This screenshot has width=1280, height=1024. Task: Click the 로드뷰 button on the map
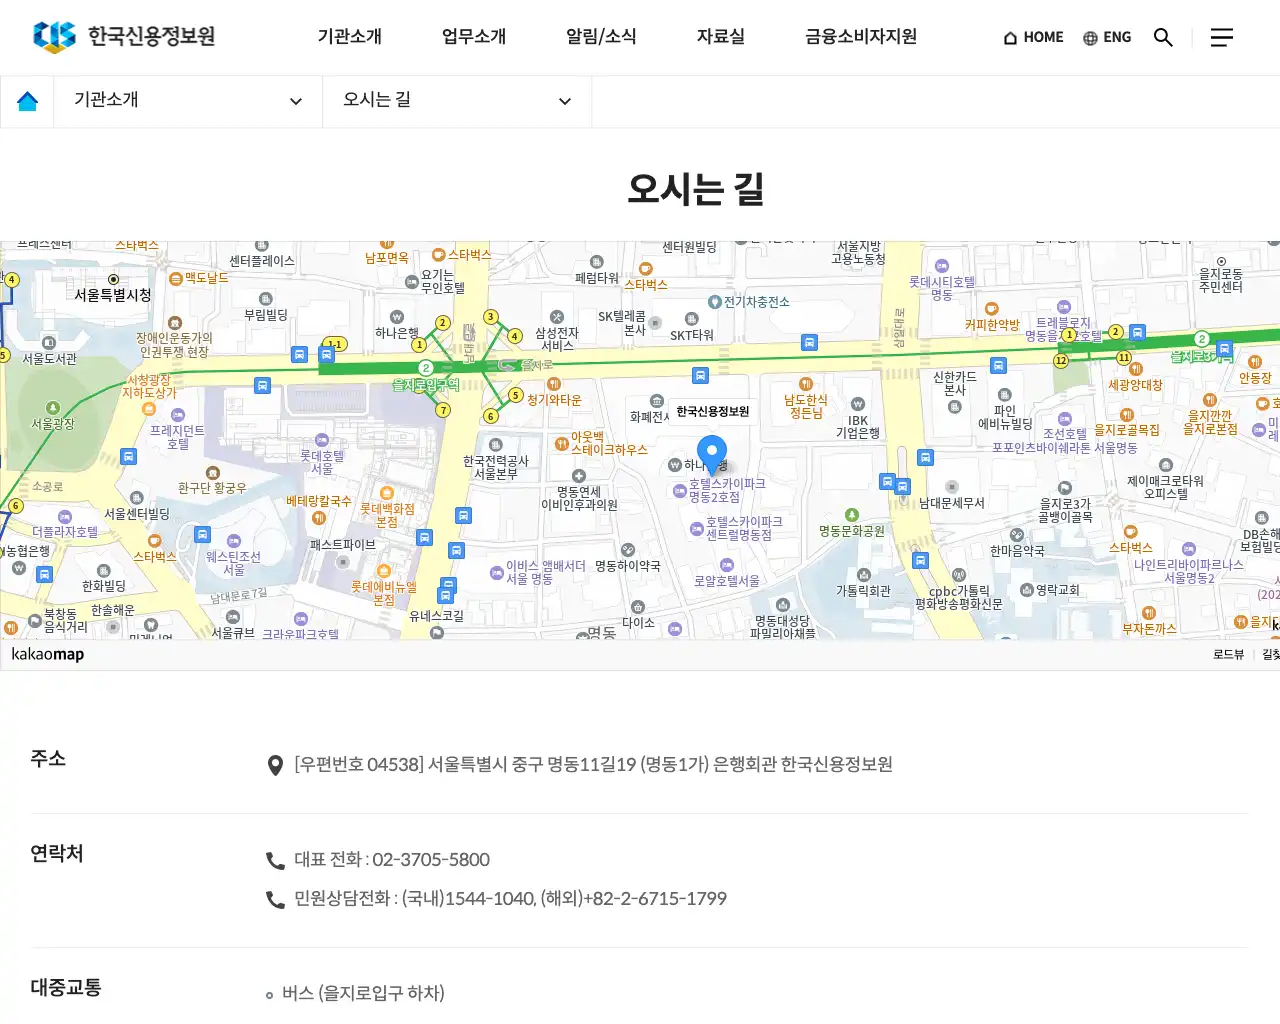point(1227,654)
